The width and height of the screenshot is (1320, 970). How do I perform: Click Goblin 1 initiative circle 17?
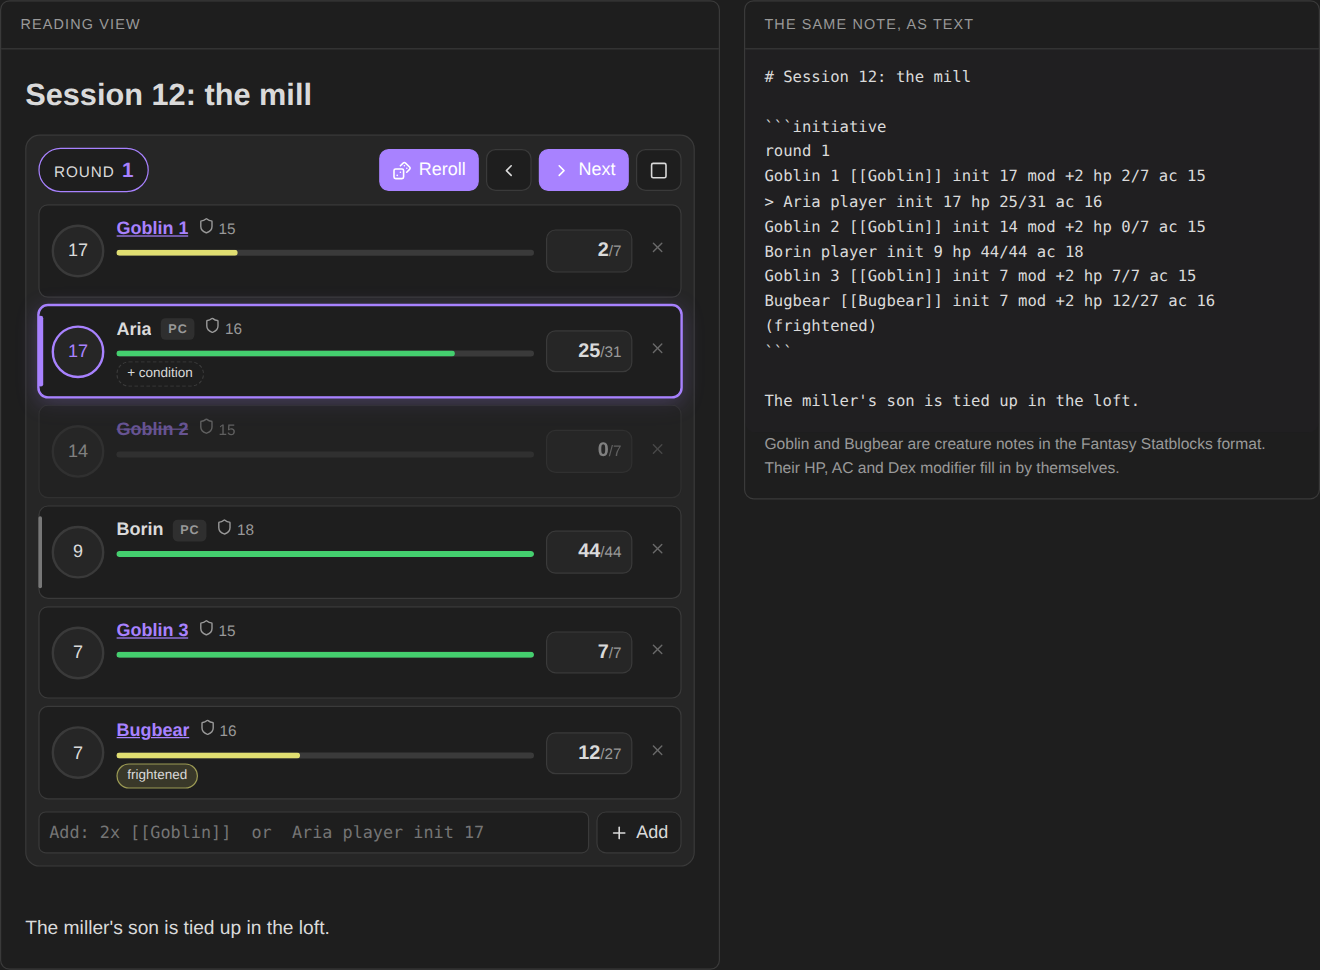click(78, 250)
